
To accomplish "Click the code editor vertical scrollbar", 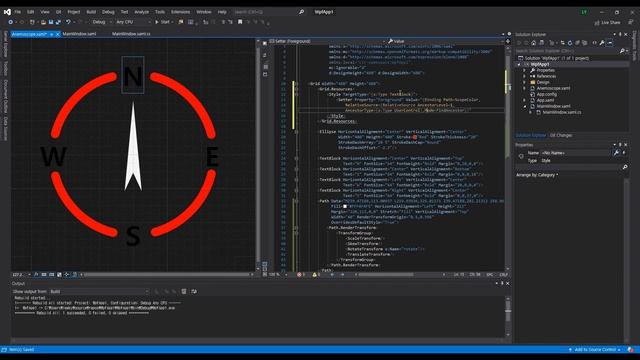I will [x=508, y=157].
